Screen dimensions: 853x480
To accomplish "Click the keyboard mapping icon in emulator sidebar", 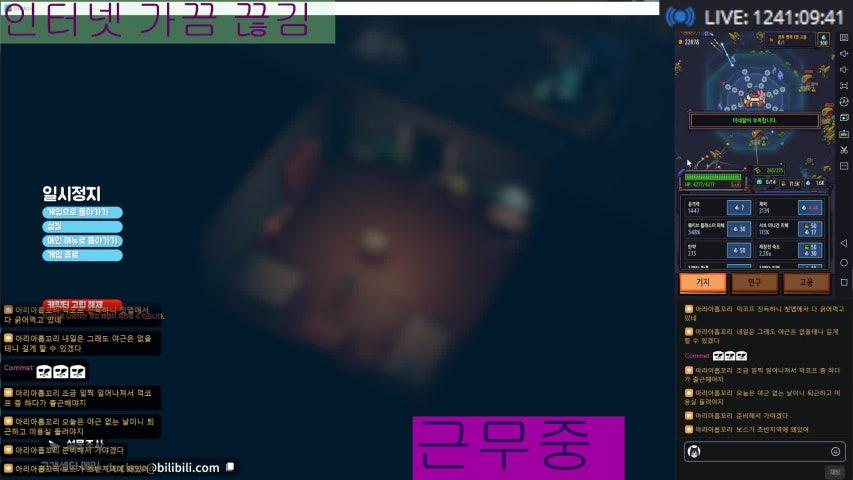I will 844,38.
